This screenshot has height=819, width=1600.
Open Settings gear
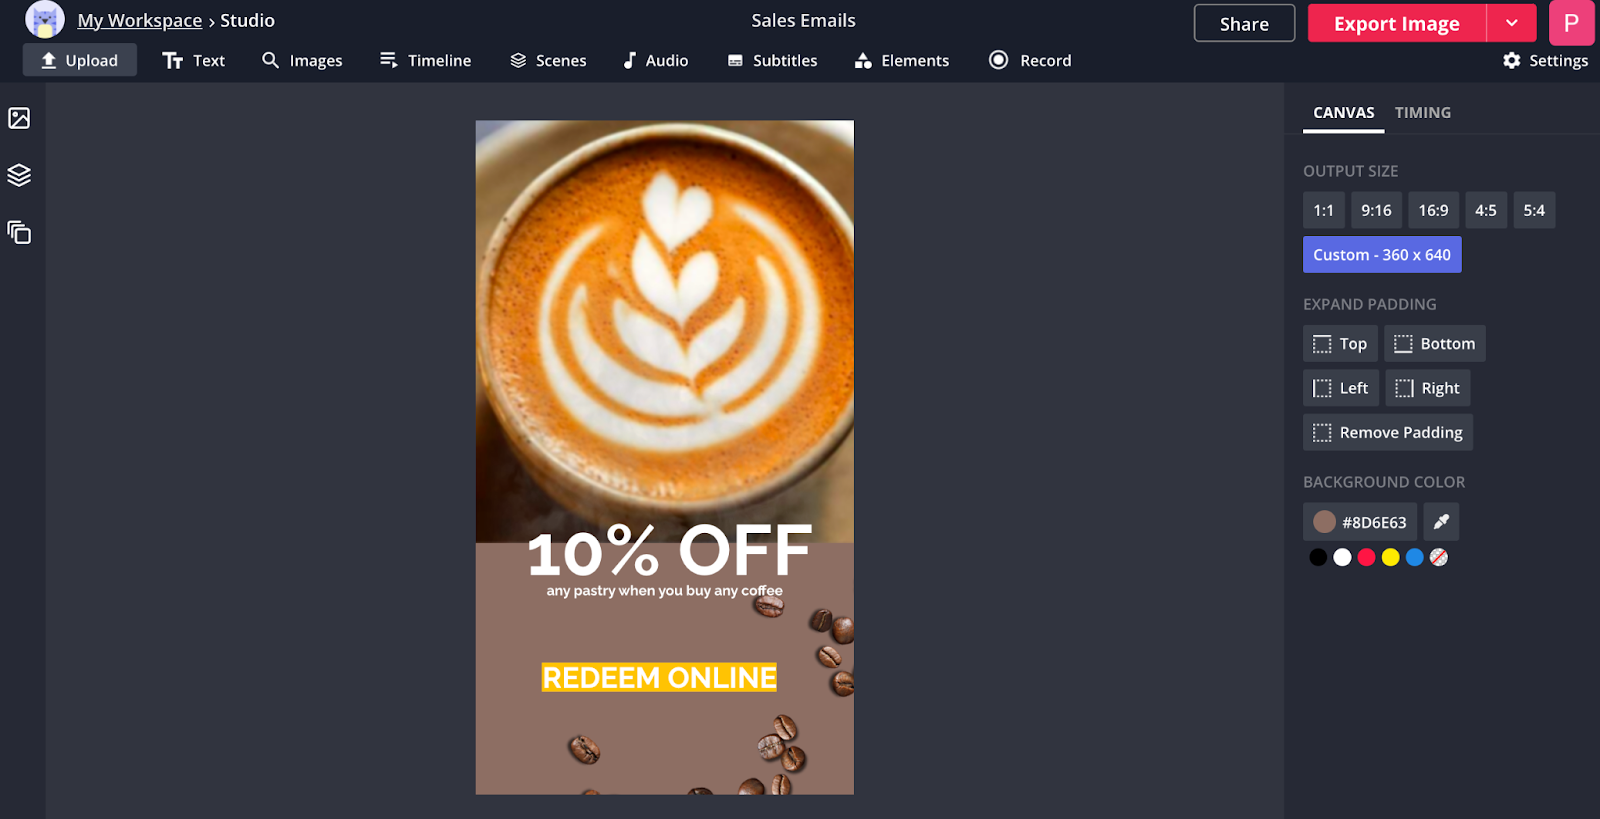coord(1545,60)
